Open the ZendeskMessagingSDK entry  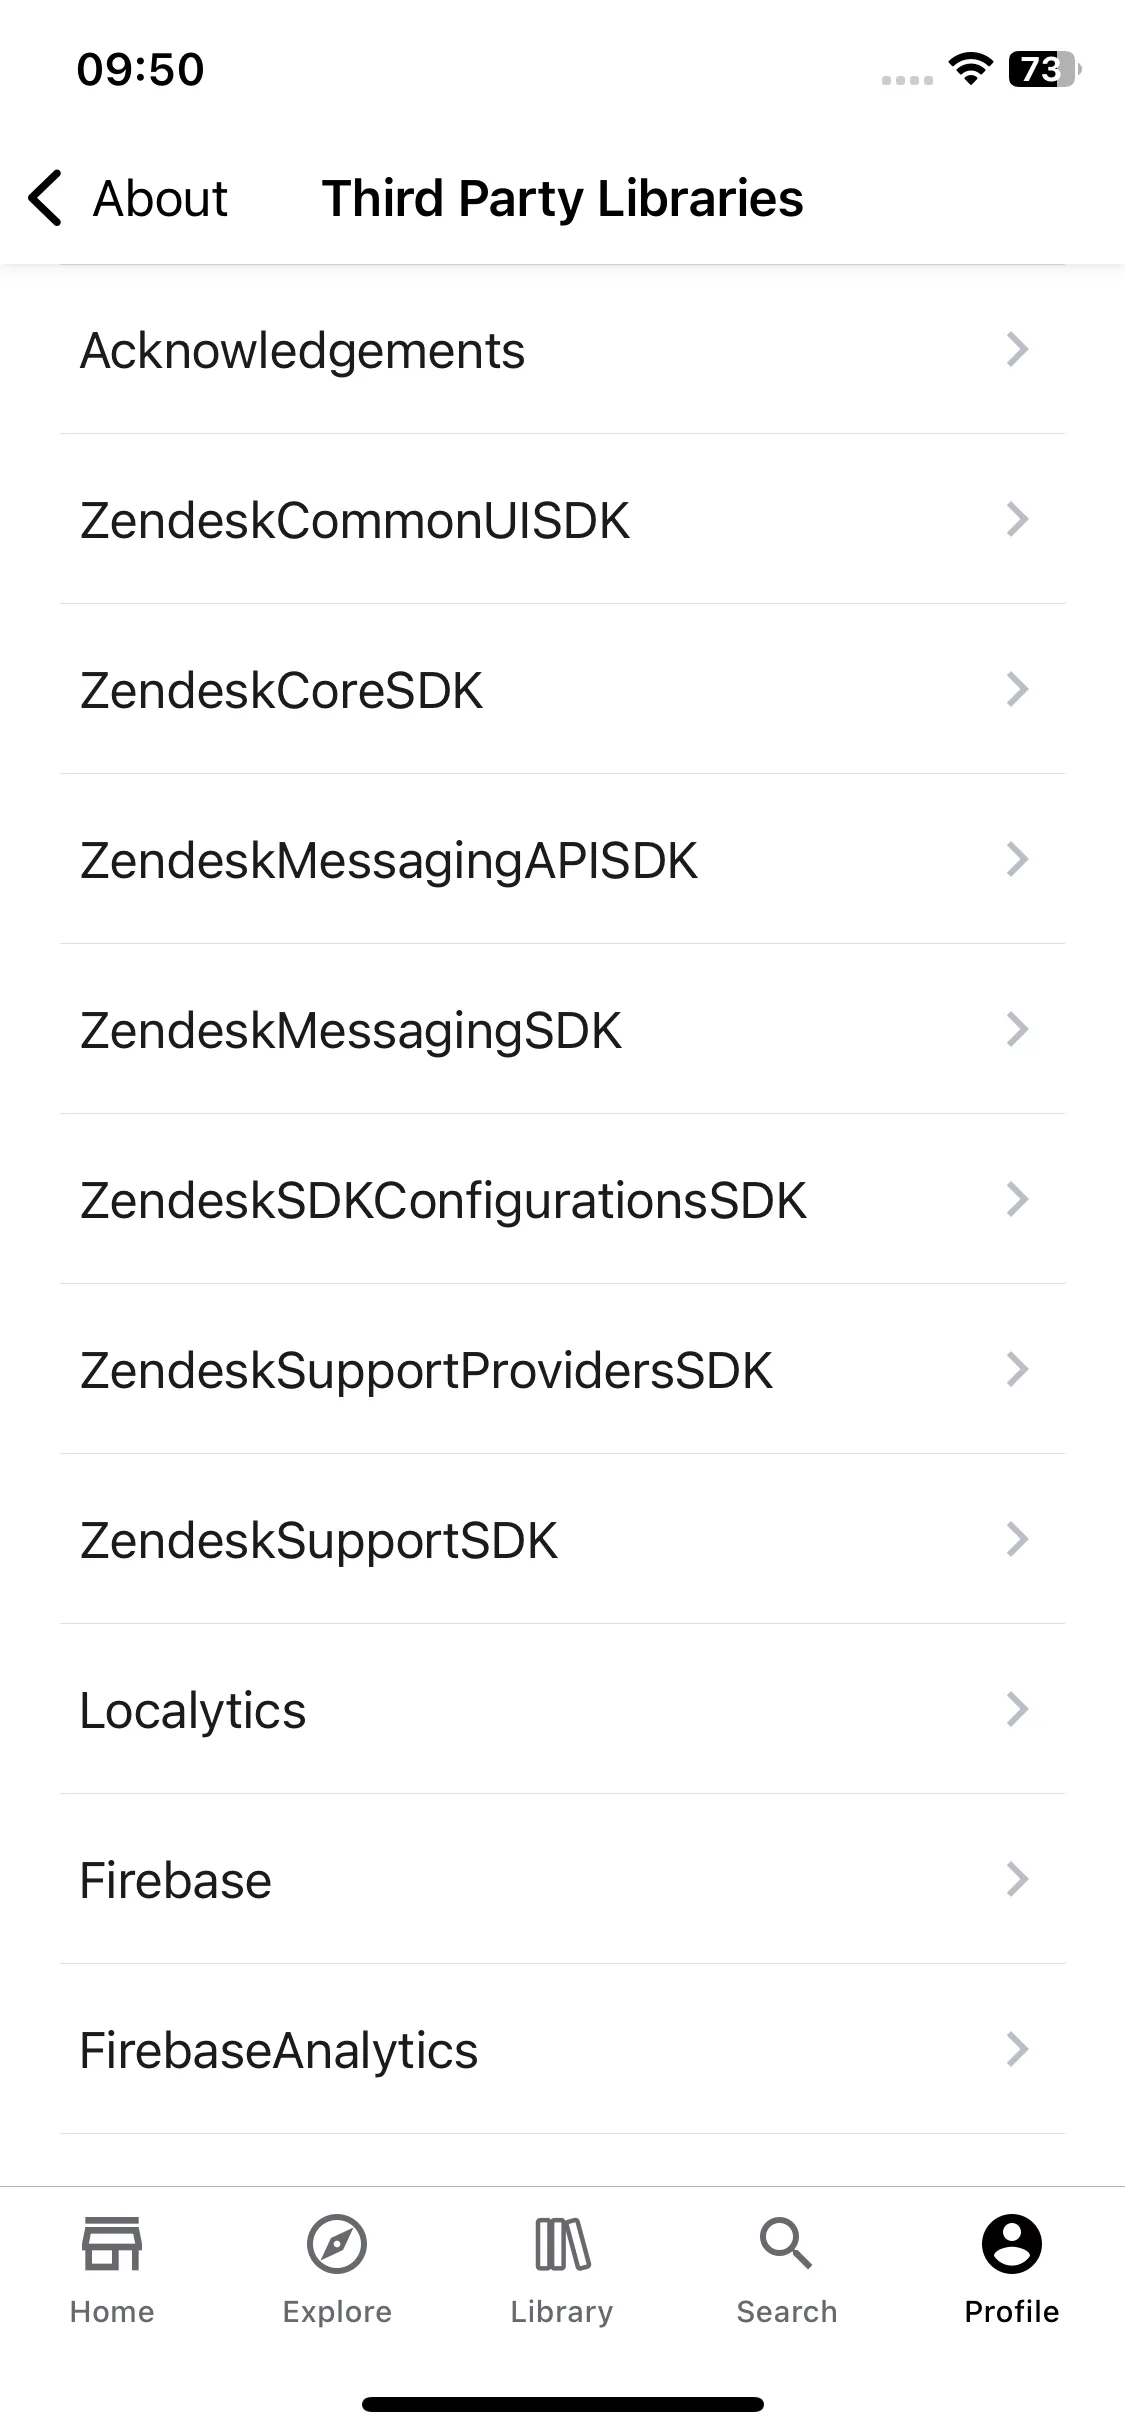(x=562, y=1029)
